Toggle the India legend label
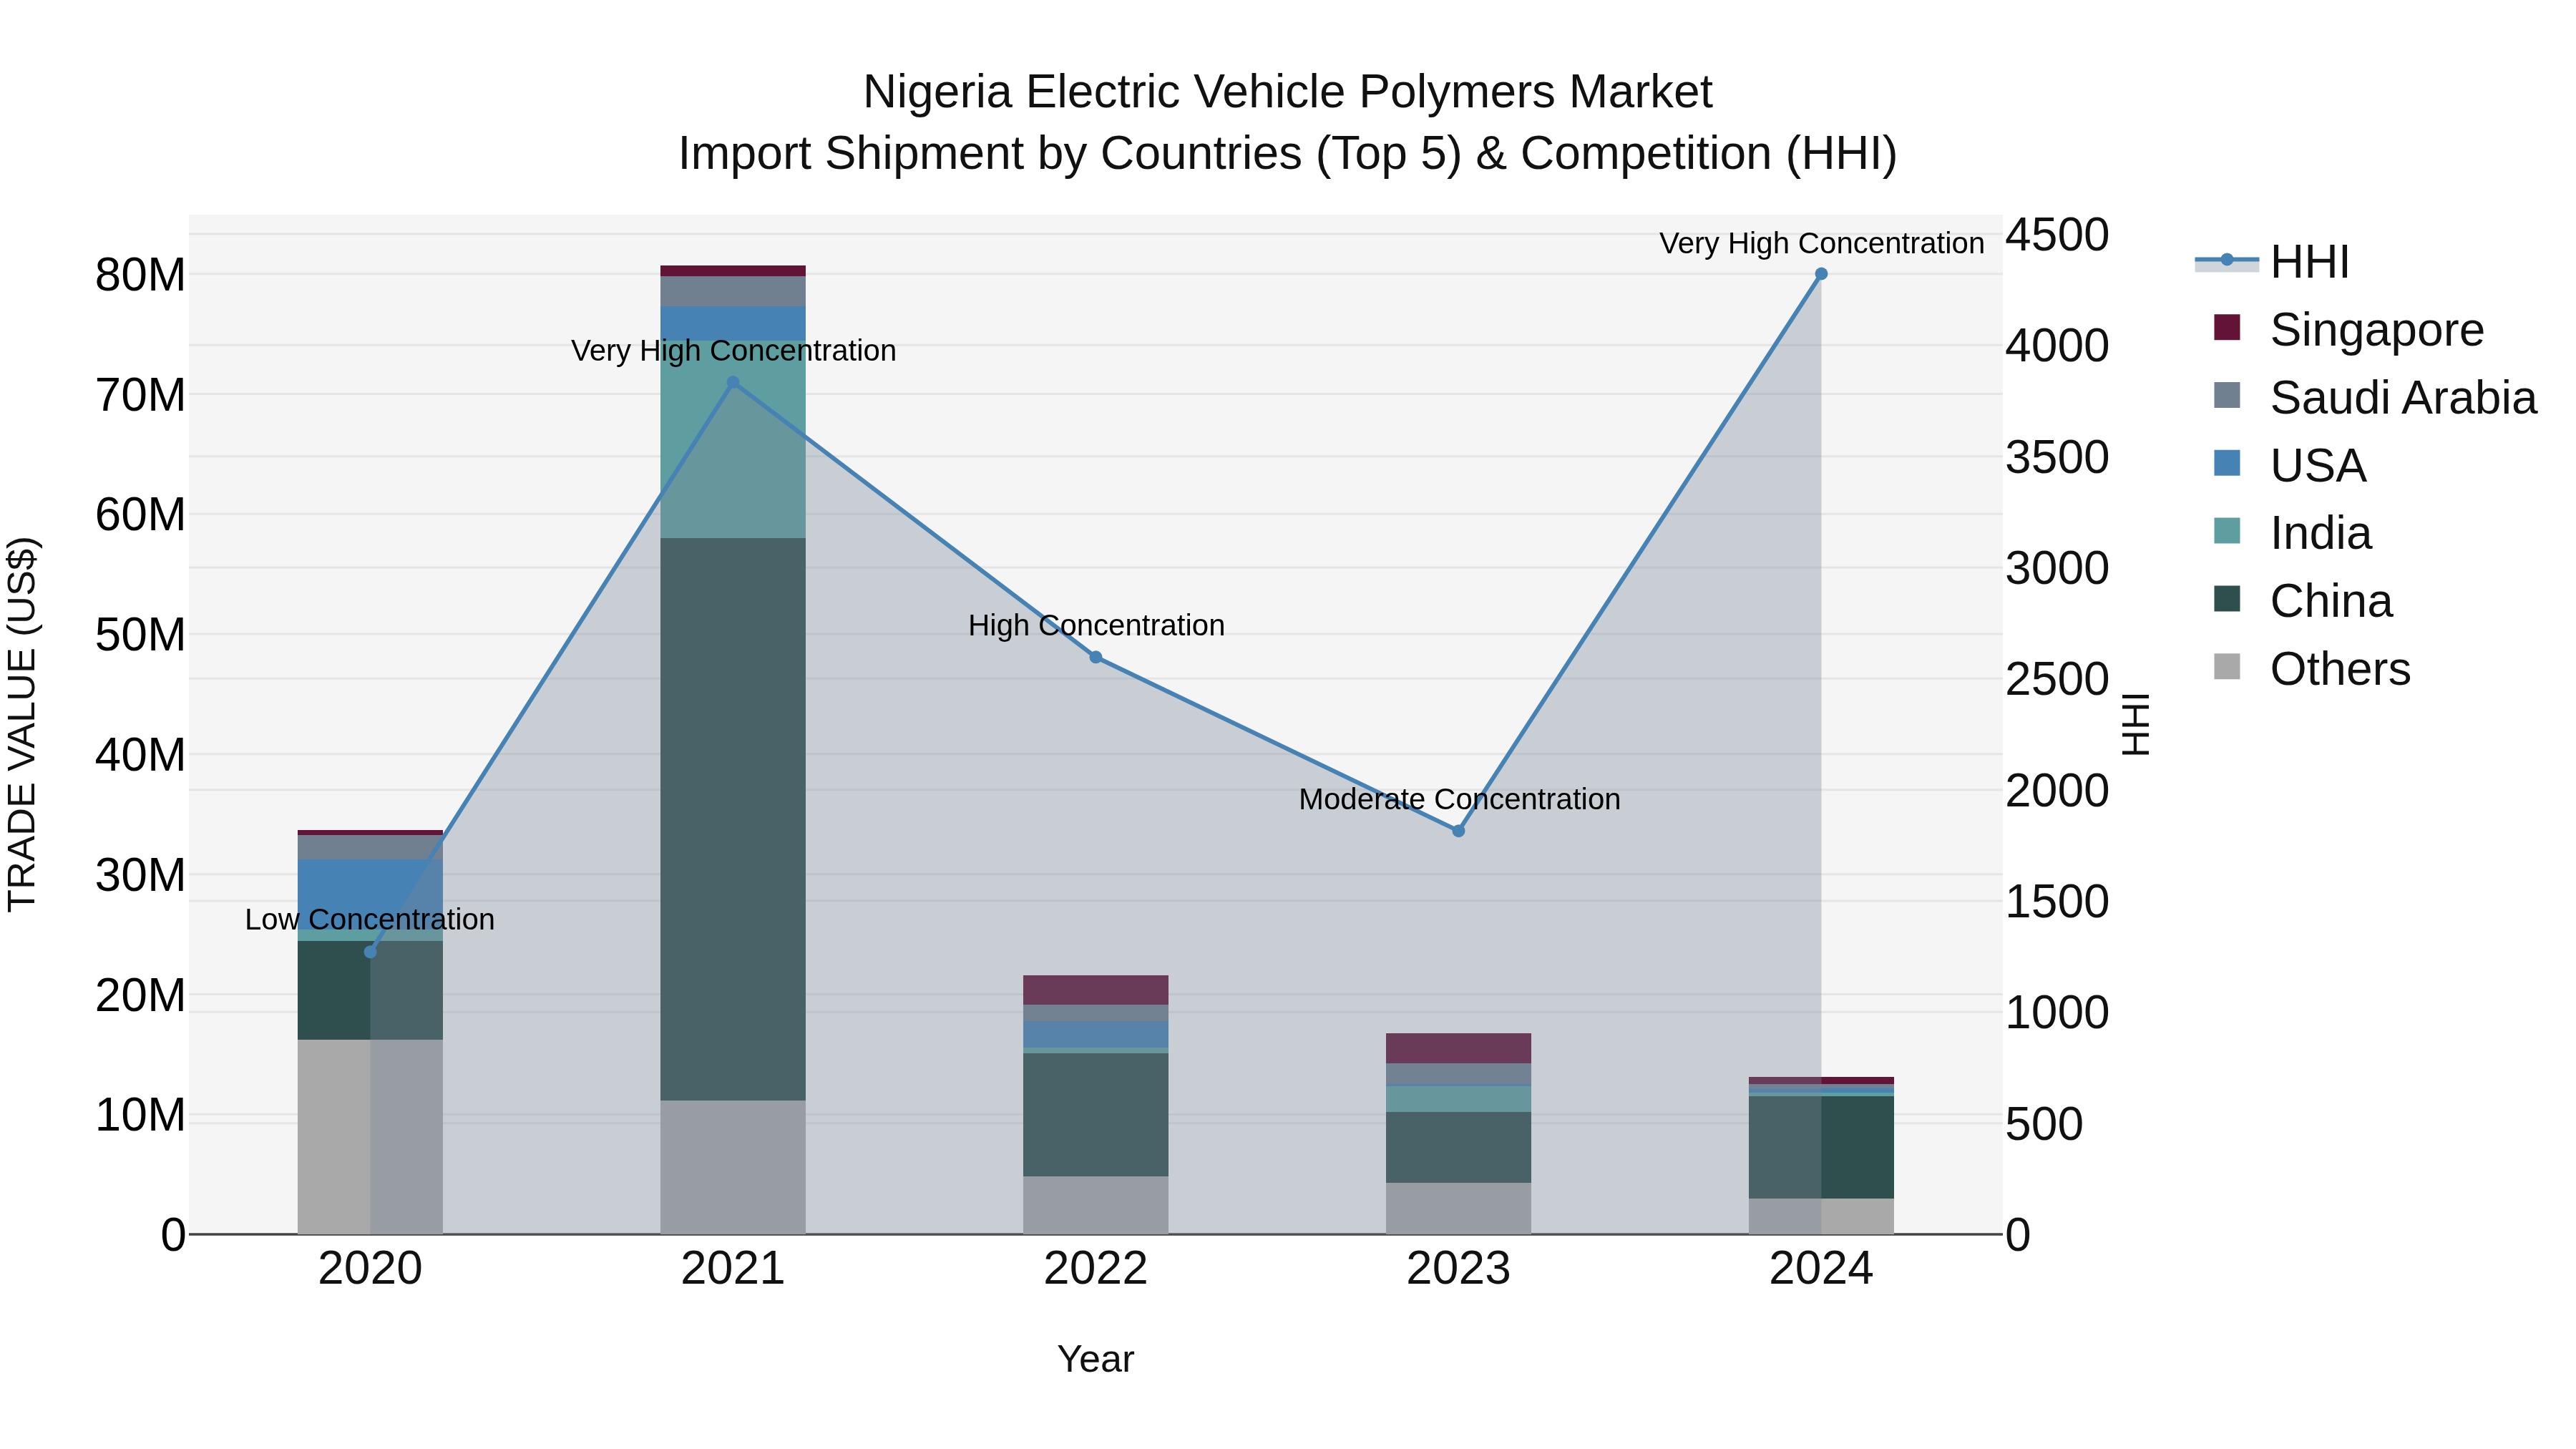The image size is (2576, 1449). [2321, 533]
